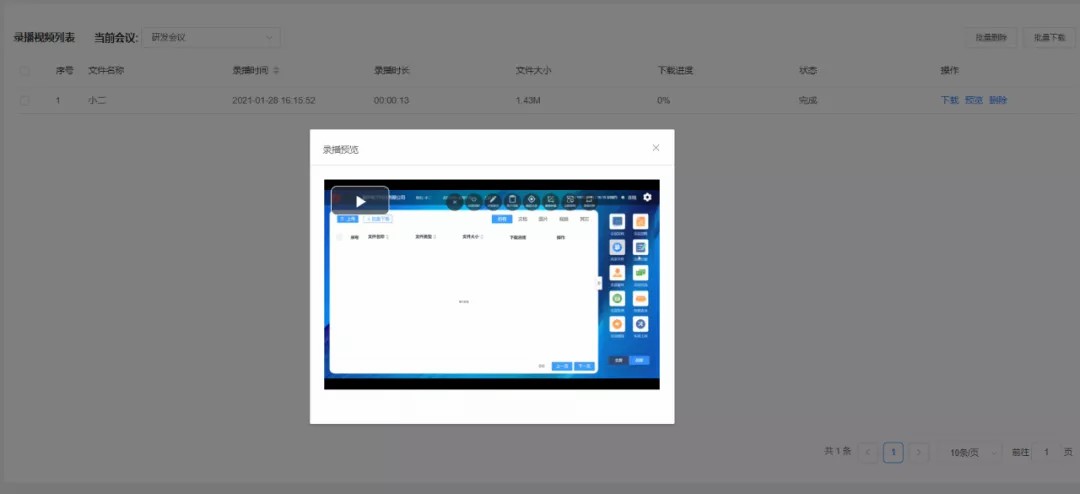Click 预览 link for 小二 recording
Image resolution: width=1080 pixels, height=494 pixels.
pyautogui.click(x=973, y=101)
